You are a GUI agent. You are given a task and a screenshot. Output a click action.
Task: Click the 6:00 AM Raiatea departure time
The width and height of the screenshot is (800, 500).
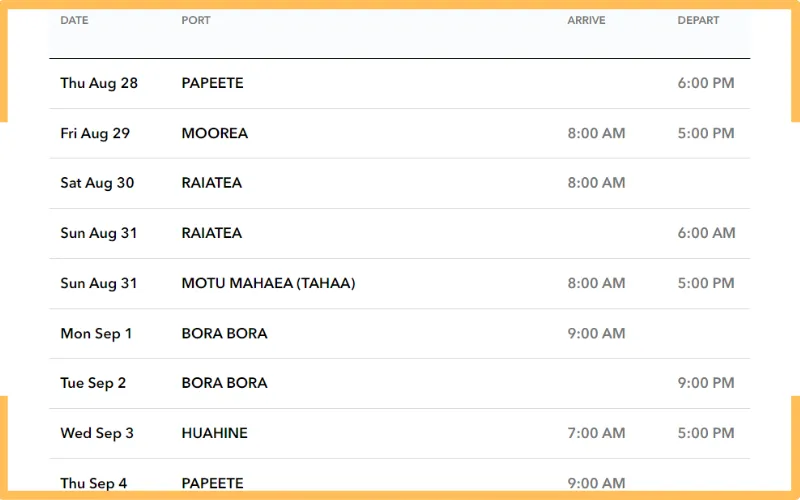(x=706, y=233)
